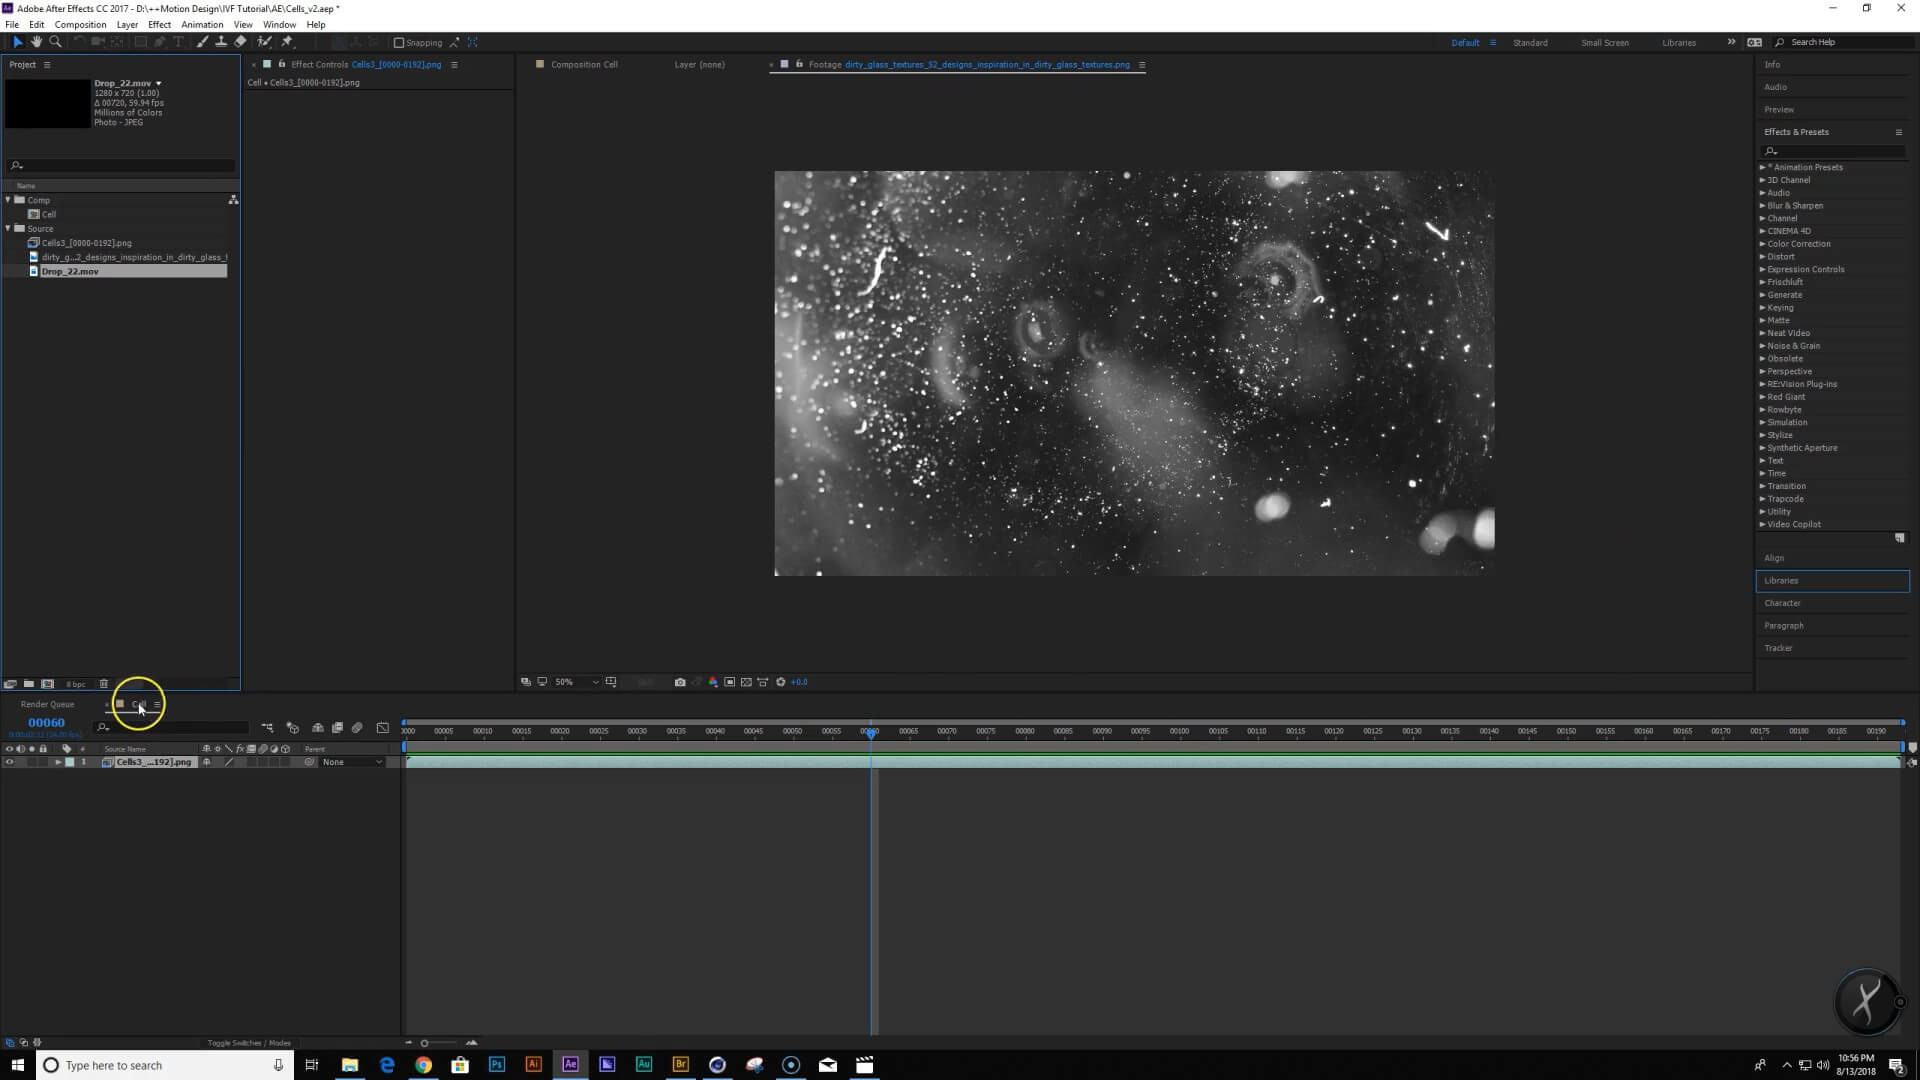The width and height of the screenshot is (1920, 1080).
Task: Expand Blur & Sharpen effects category
Action: [x=1762, y=206]
